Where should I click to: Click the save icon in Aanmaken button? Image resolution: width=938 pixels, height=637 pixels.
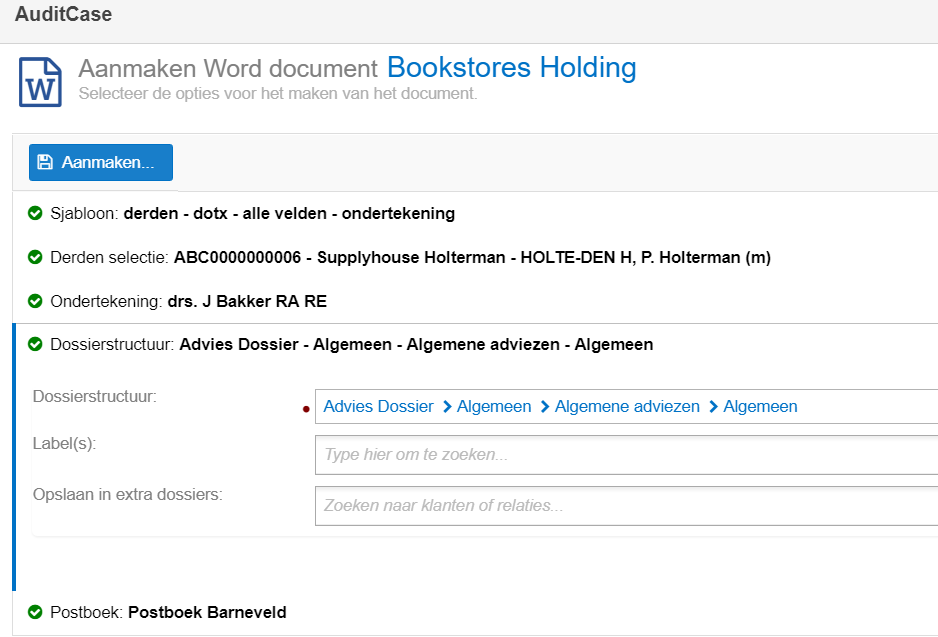tap(45, 162)
